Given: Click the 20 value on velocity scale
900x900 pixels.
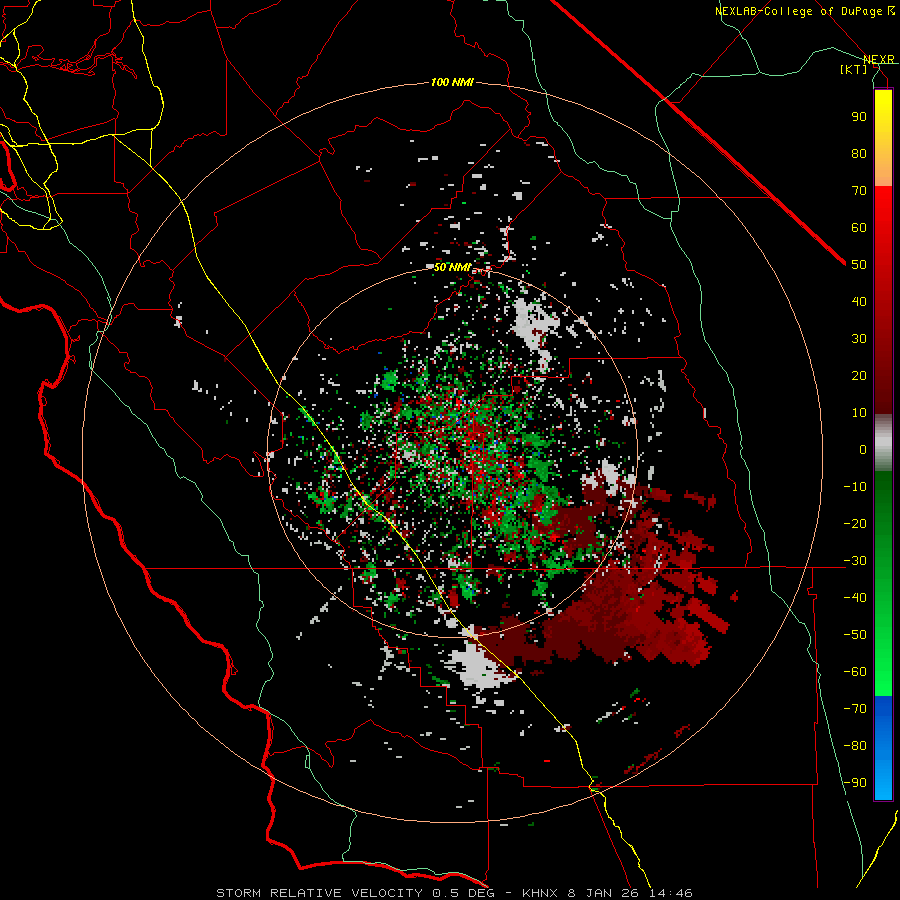Looking at the screenshot, I should 859,376.
